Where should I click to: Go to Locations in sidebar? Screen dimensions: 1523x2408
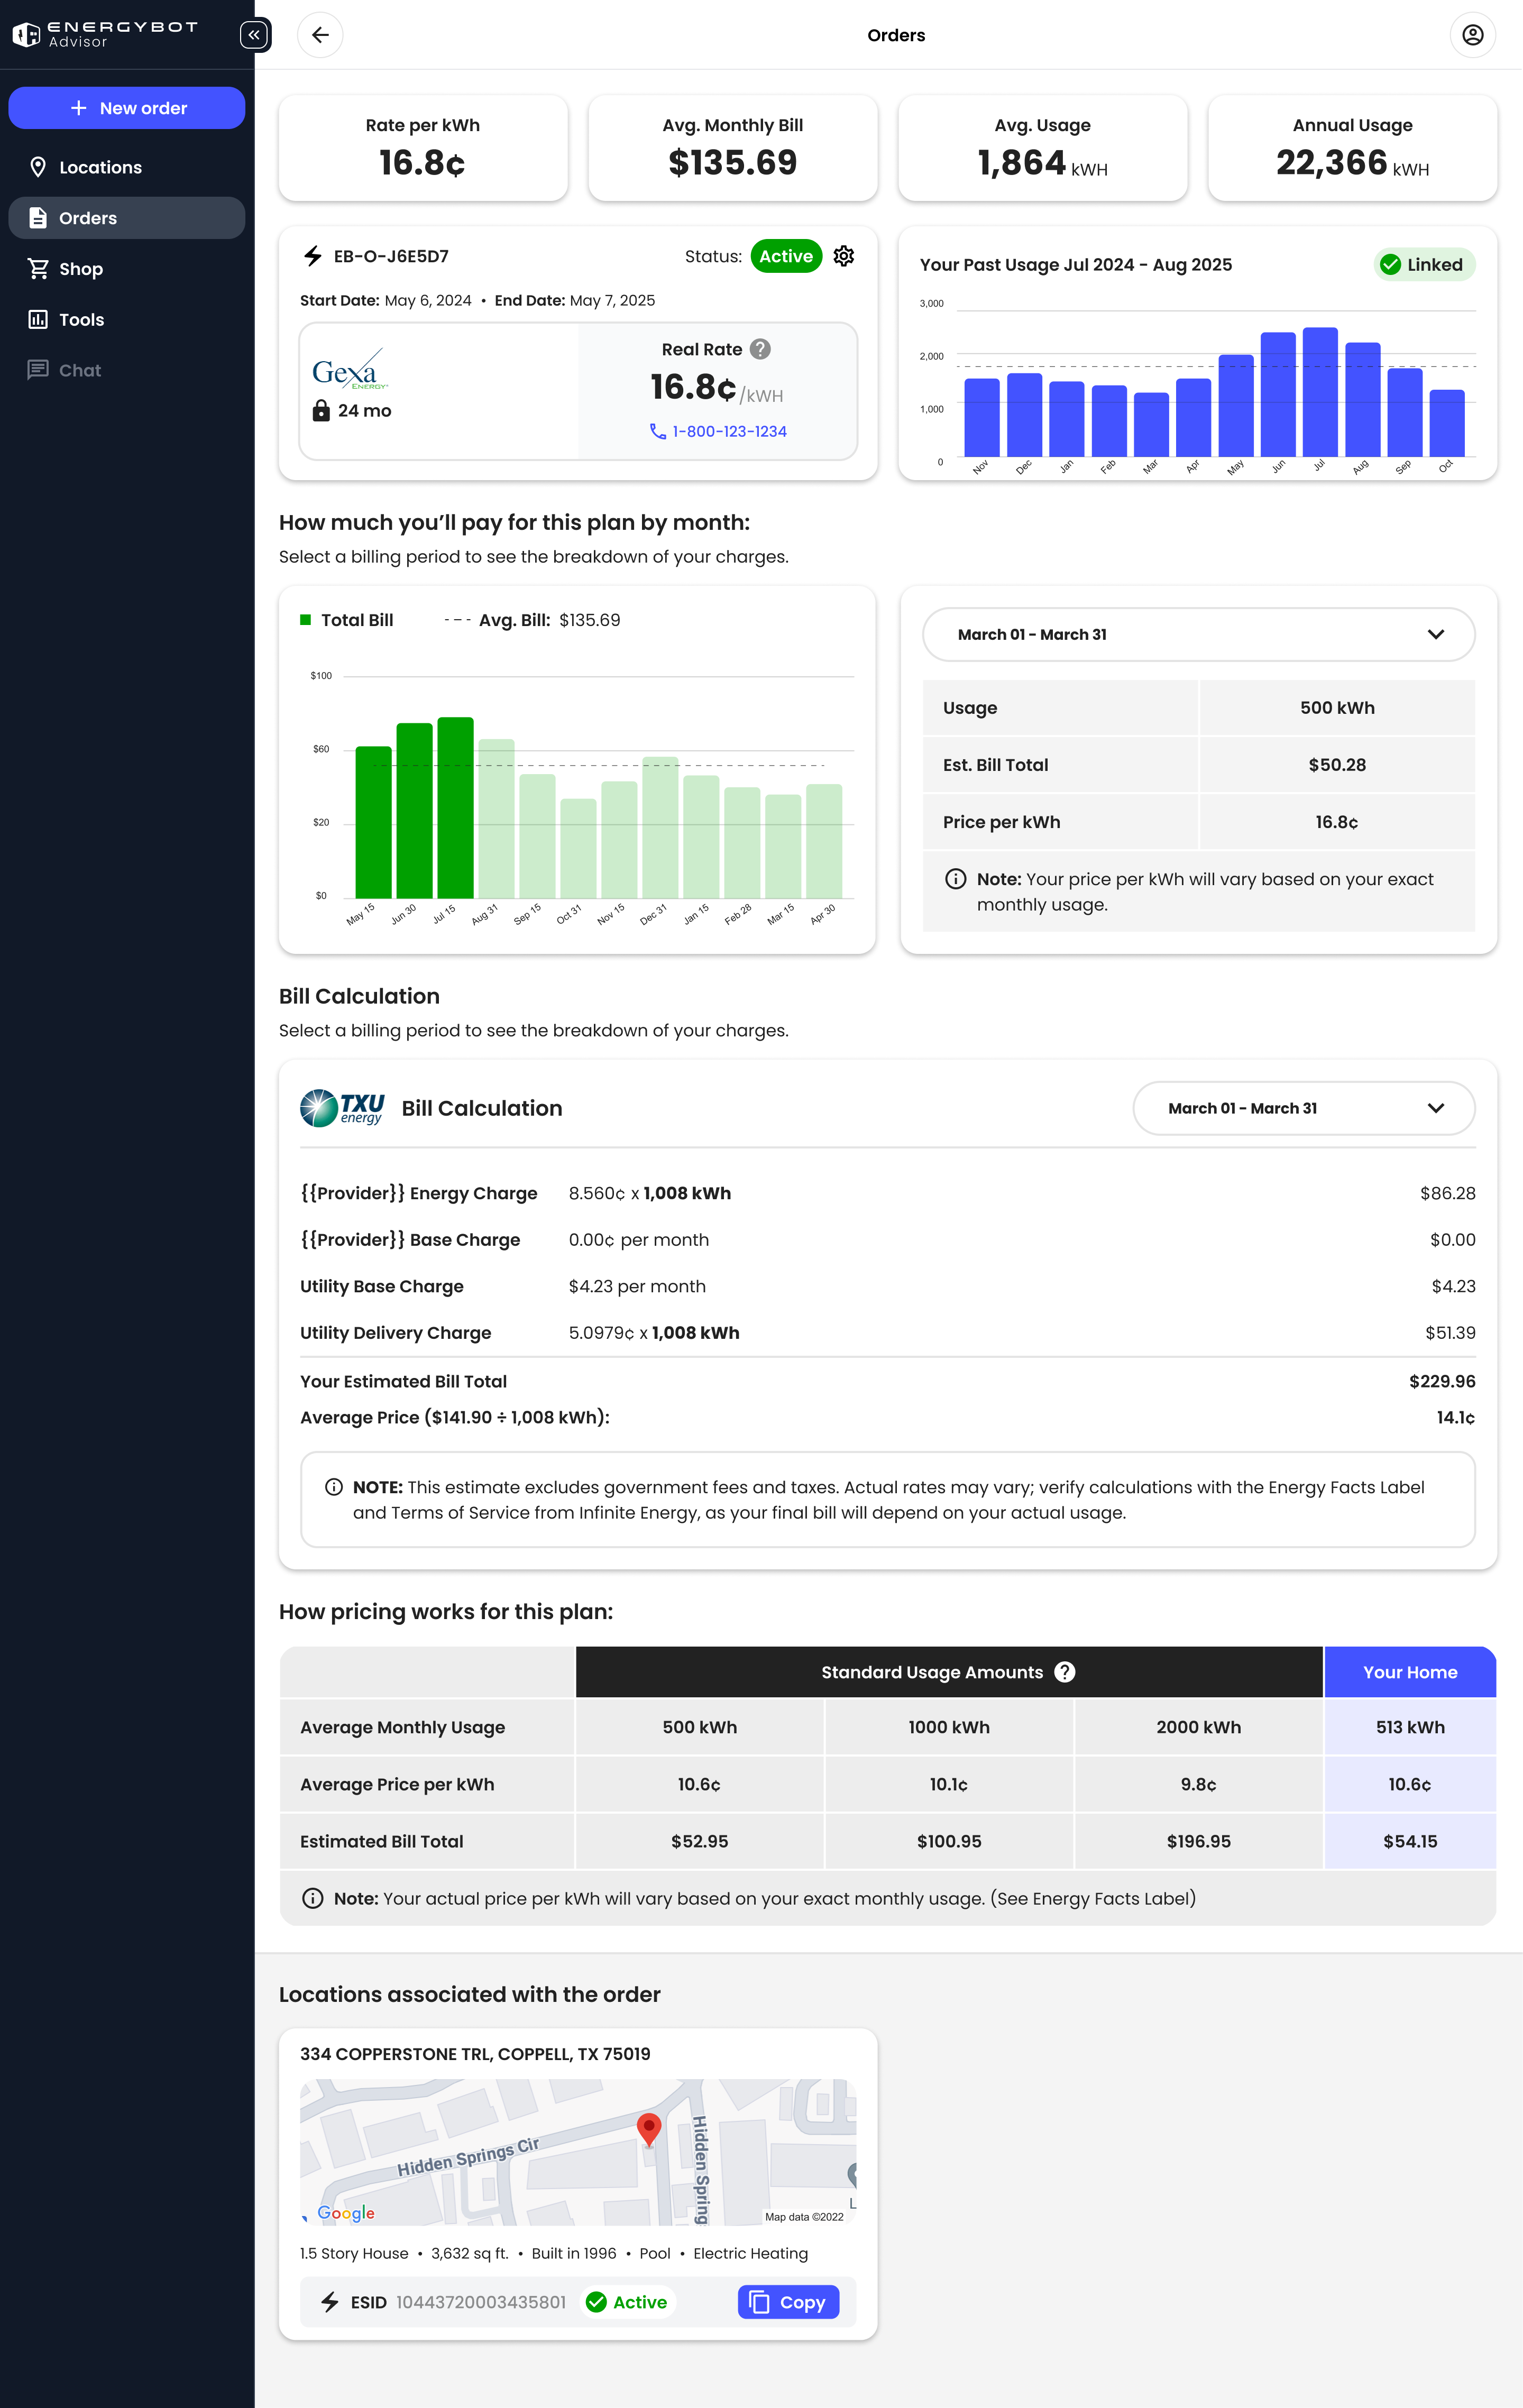[100, 167]
